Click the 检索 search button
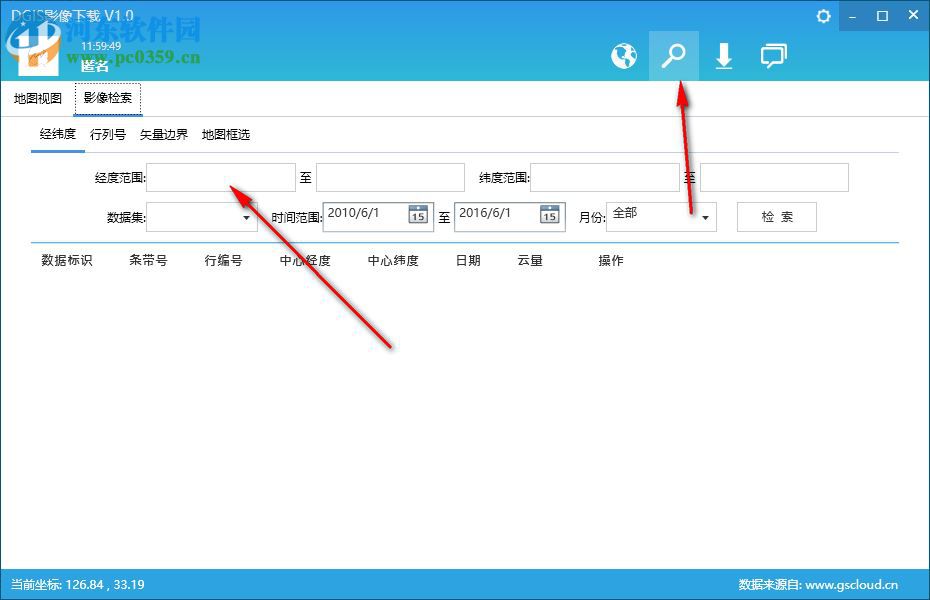The image size is (930, 600). (x=777, y=216)
